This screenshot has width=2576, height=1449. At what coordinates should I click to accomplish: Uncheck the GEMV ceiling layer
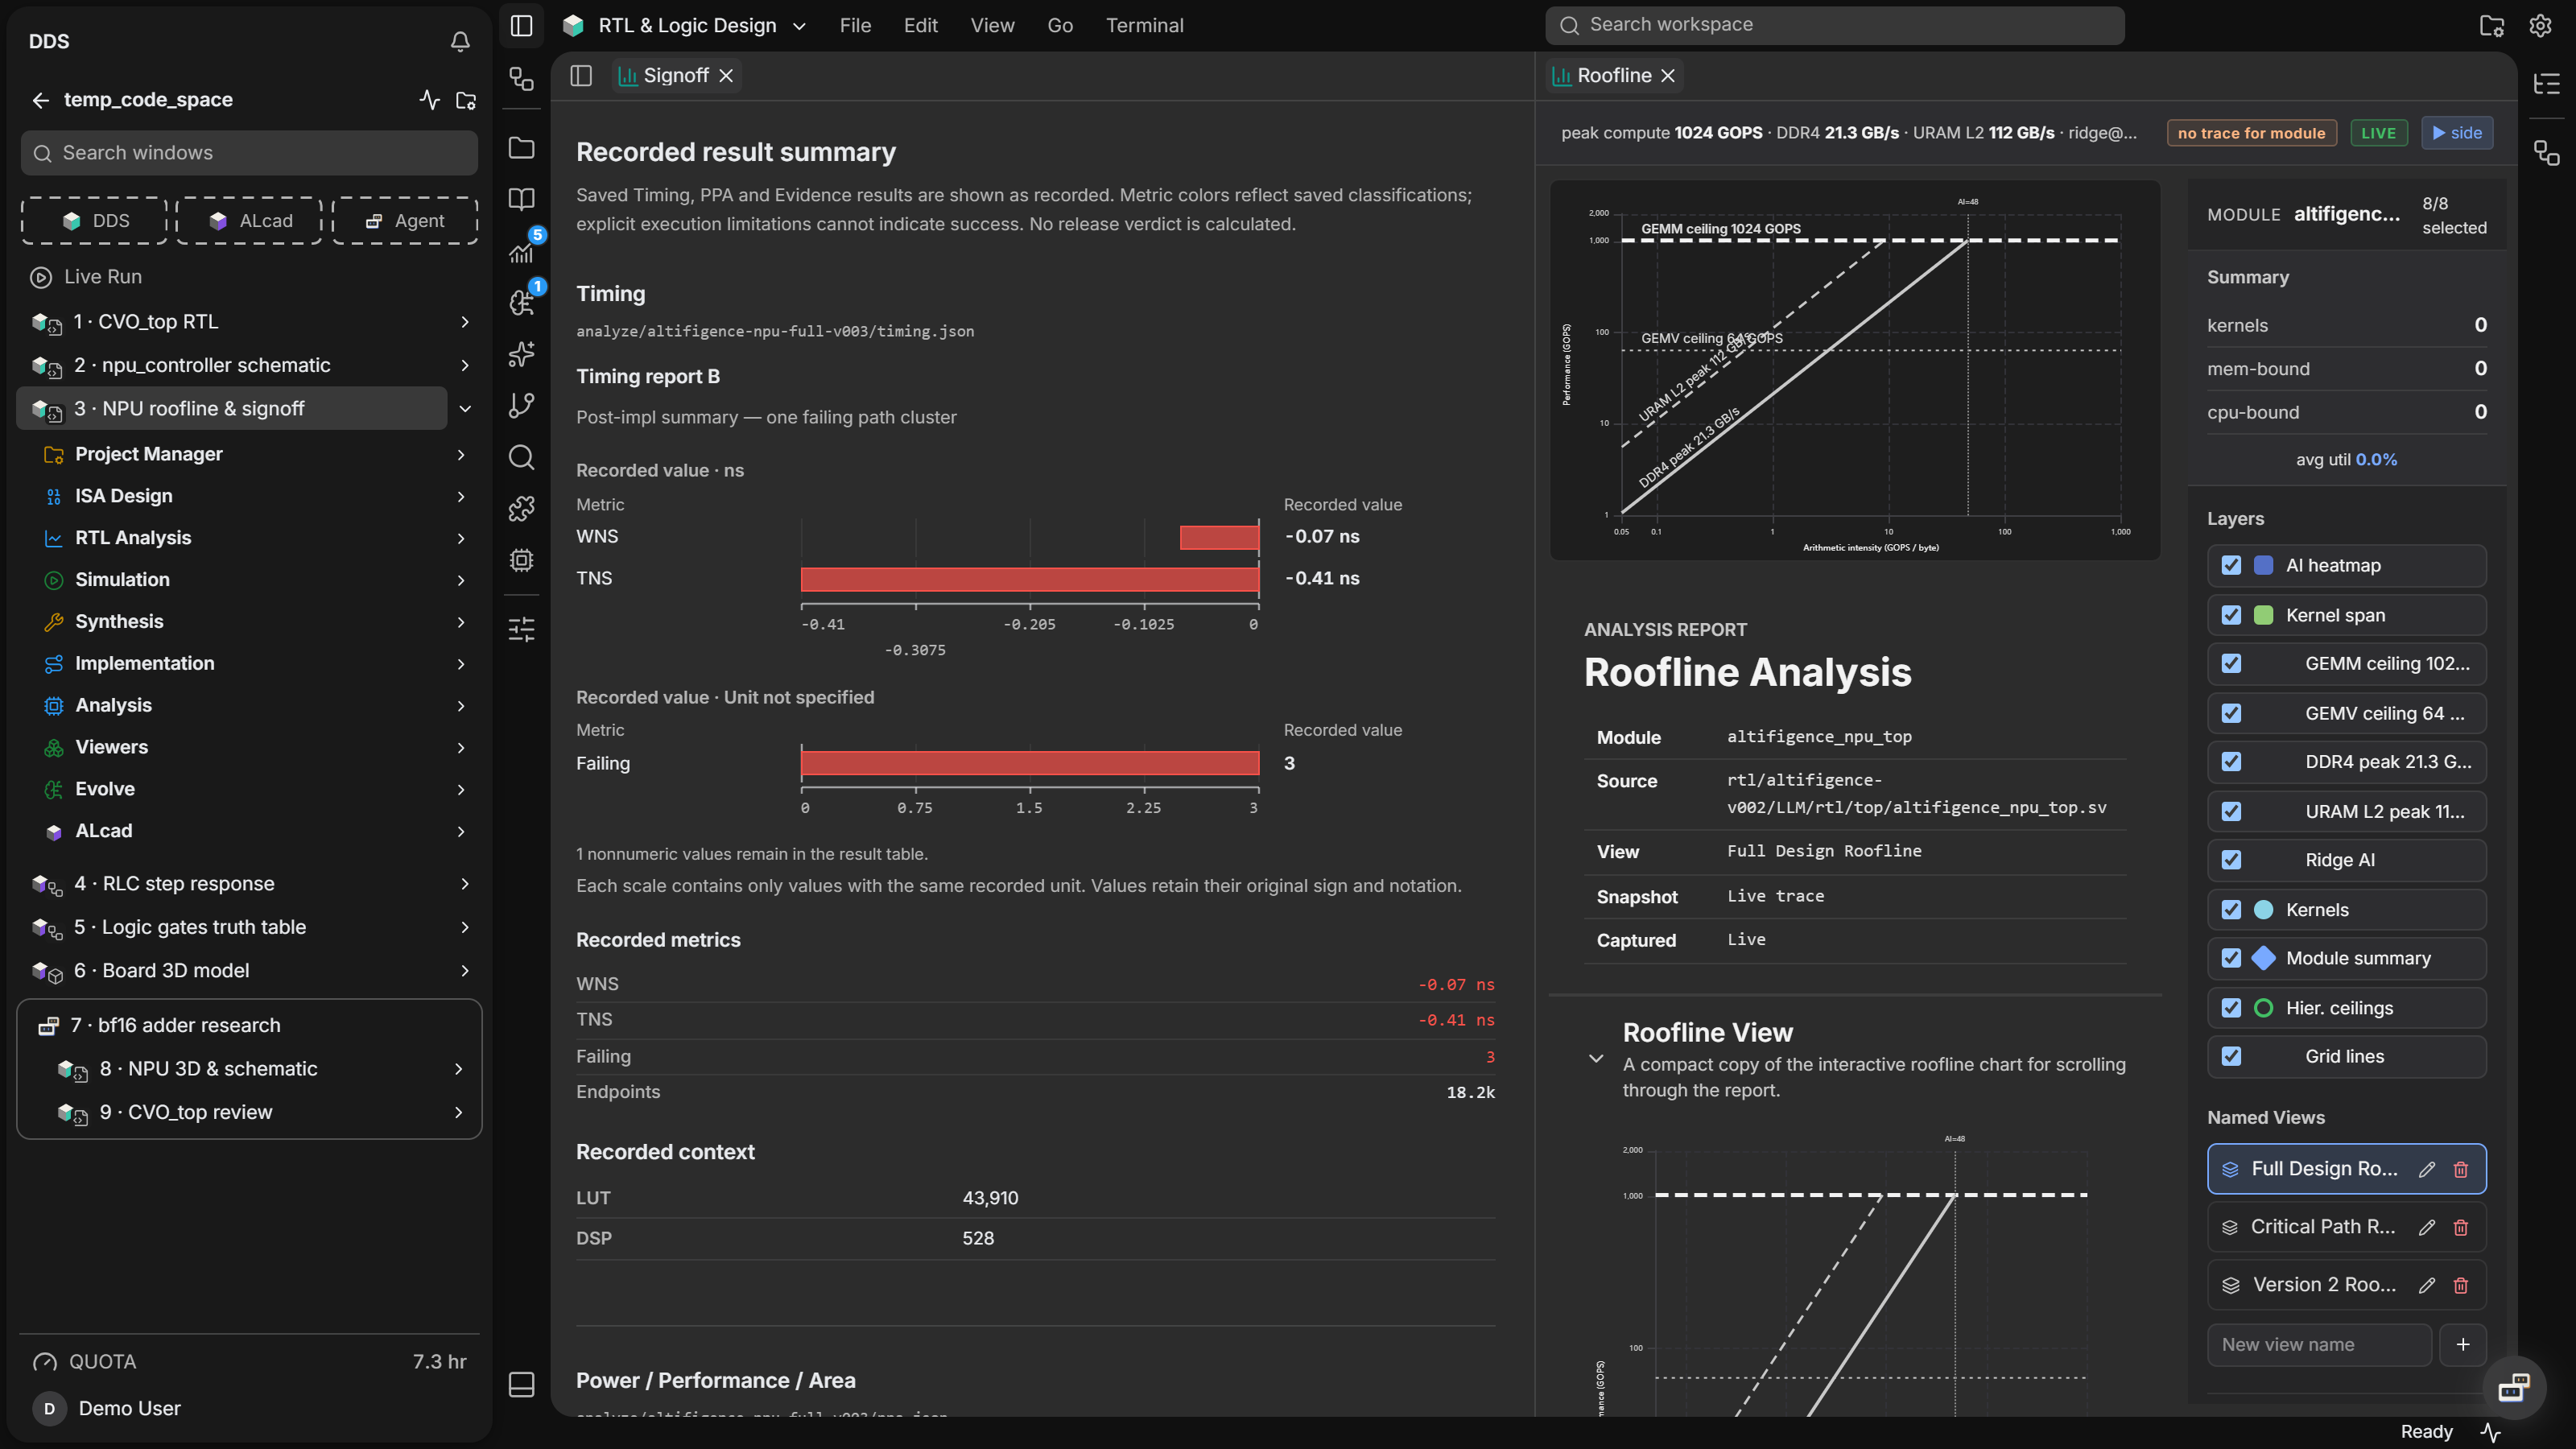coord(2231,713)
